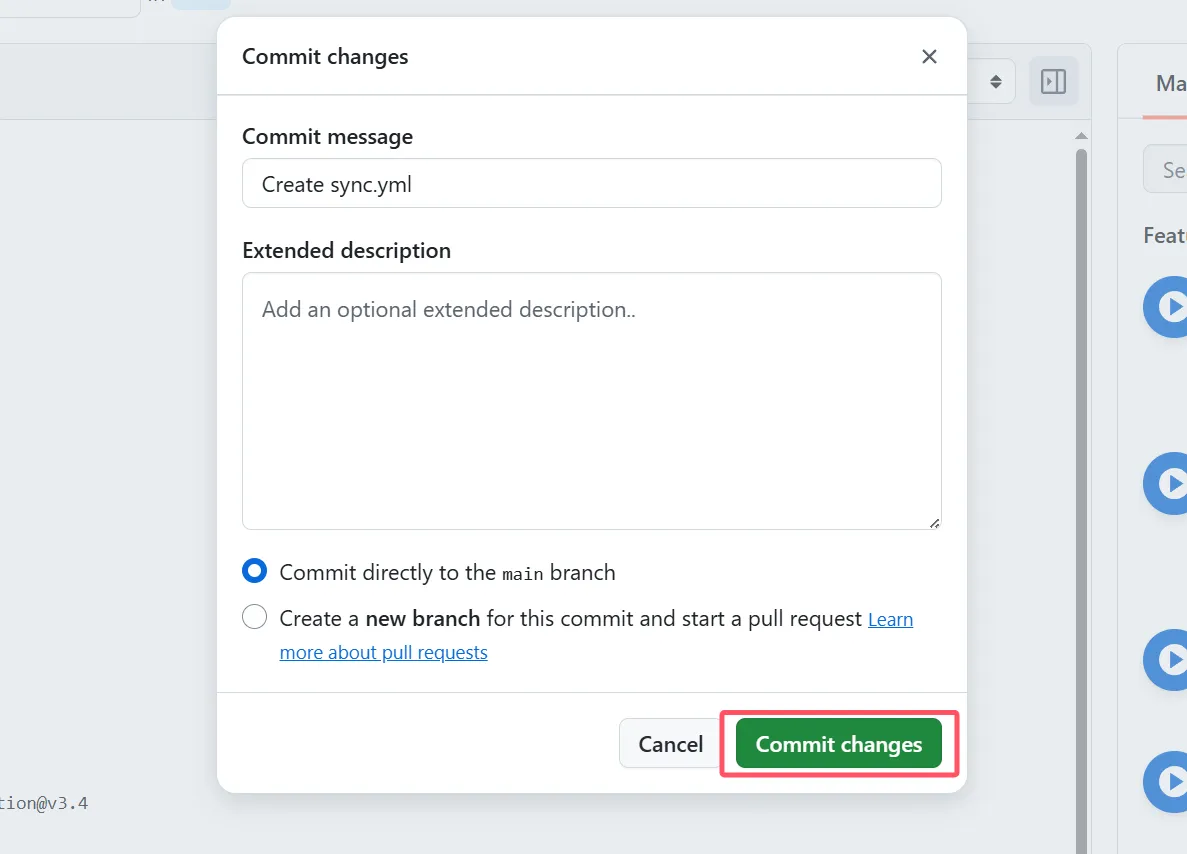
Task: Grab the textarea resize handle corner
Action: pyautogui.click(x=934, y=522)
